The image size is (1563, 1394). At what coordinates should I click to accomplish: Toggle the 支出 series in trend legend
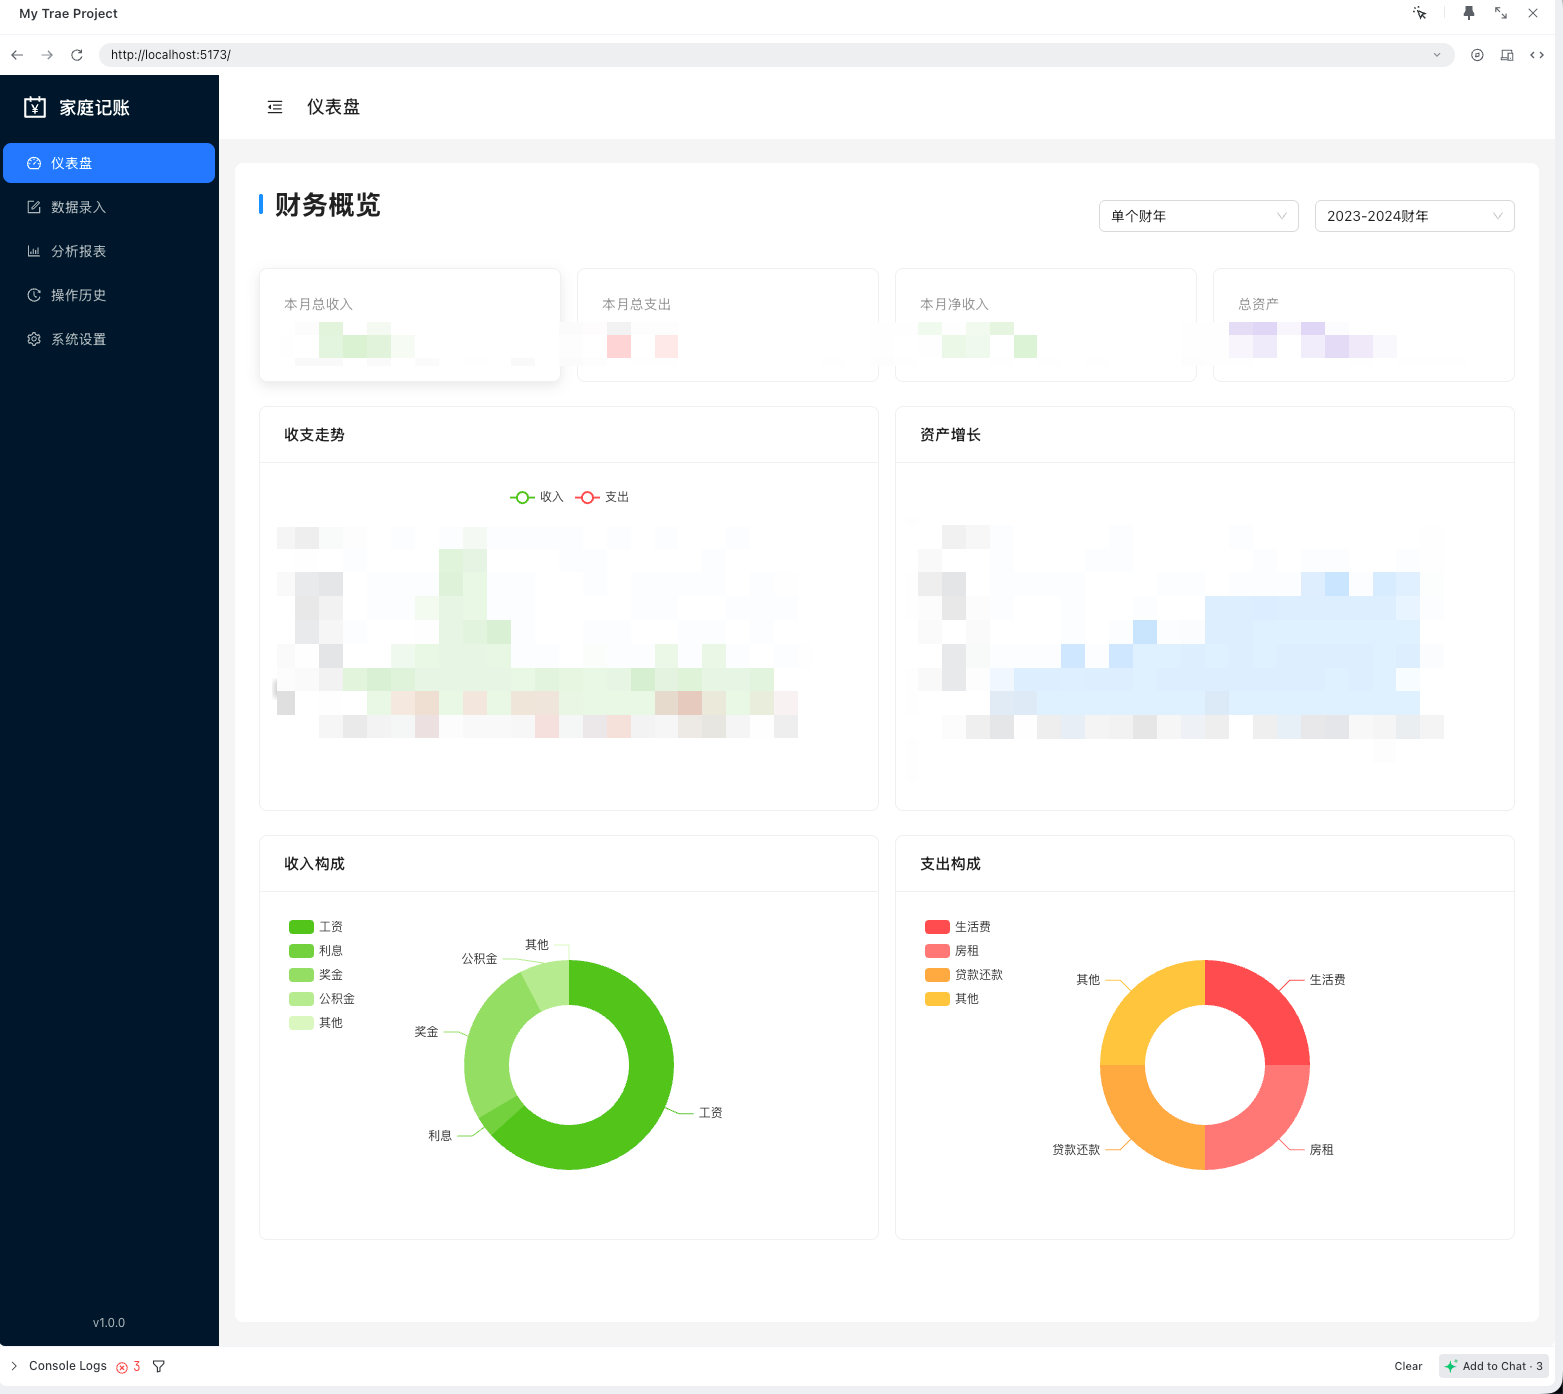[602, 497]
